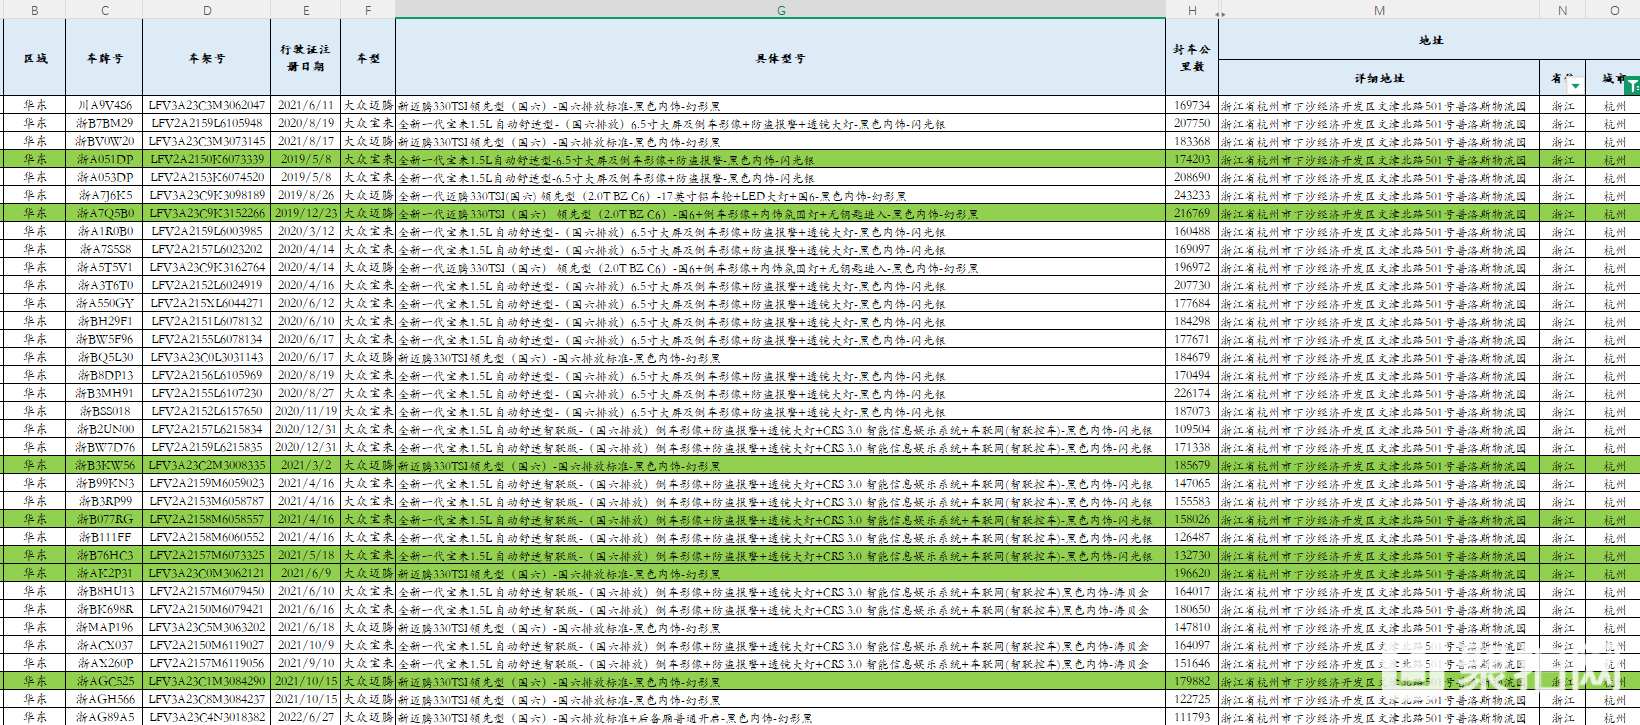This screenshot has height=725, width=1640.
Task: Select plate number cell 浙AGC525
Action: coord(104,681)
